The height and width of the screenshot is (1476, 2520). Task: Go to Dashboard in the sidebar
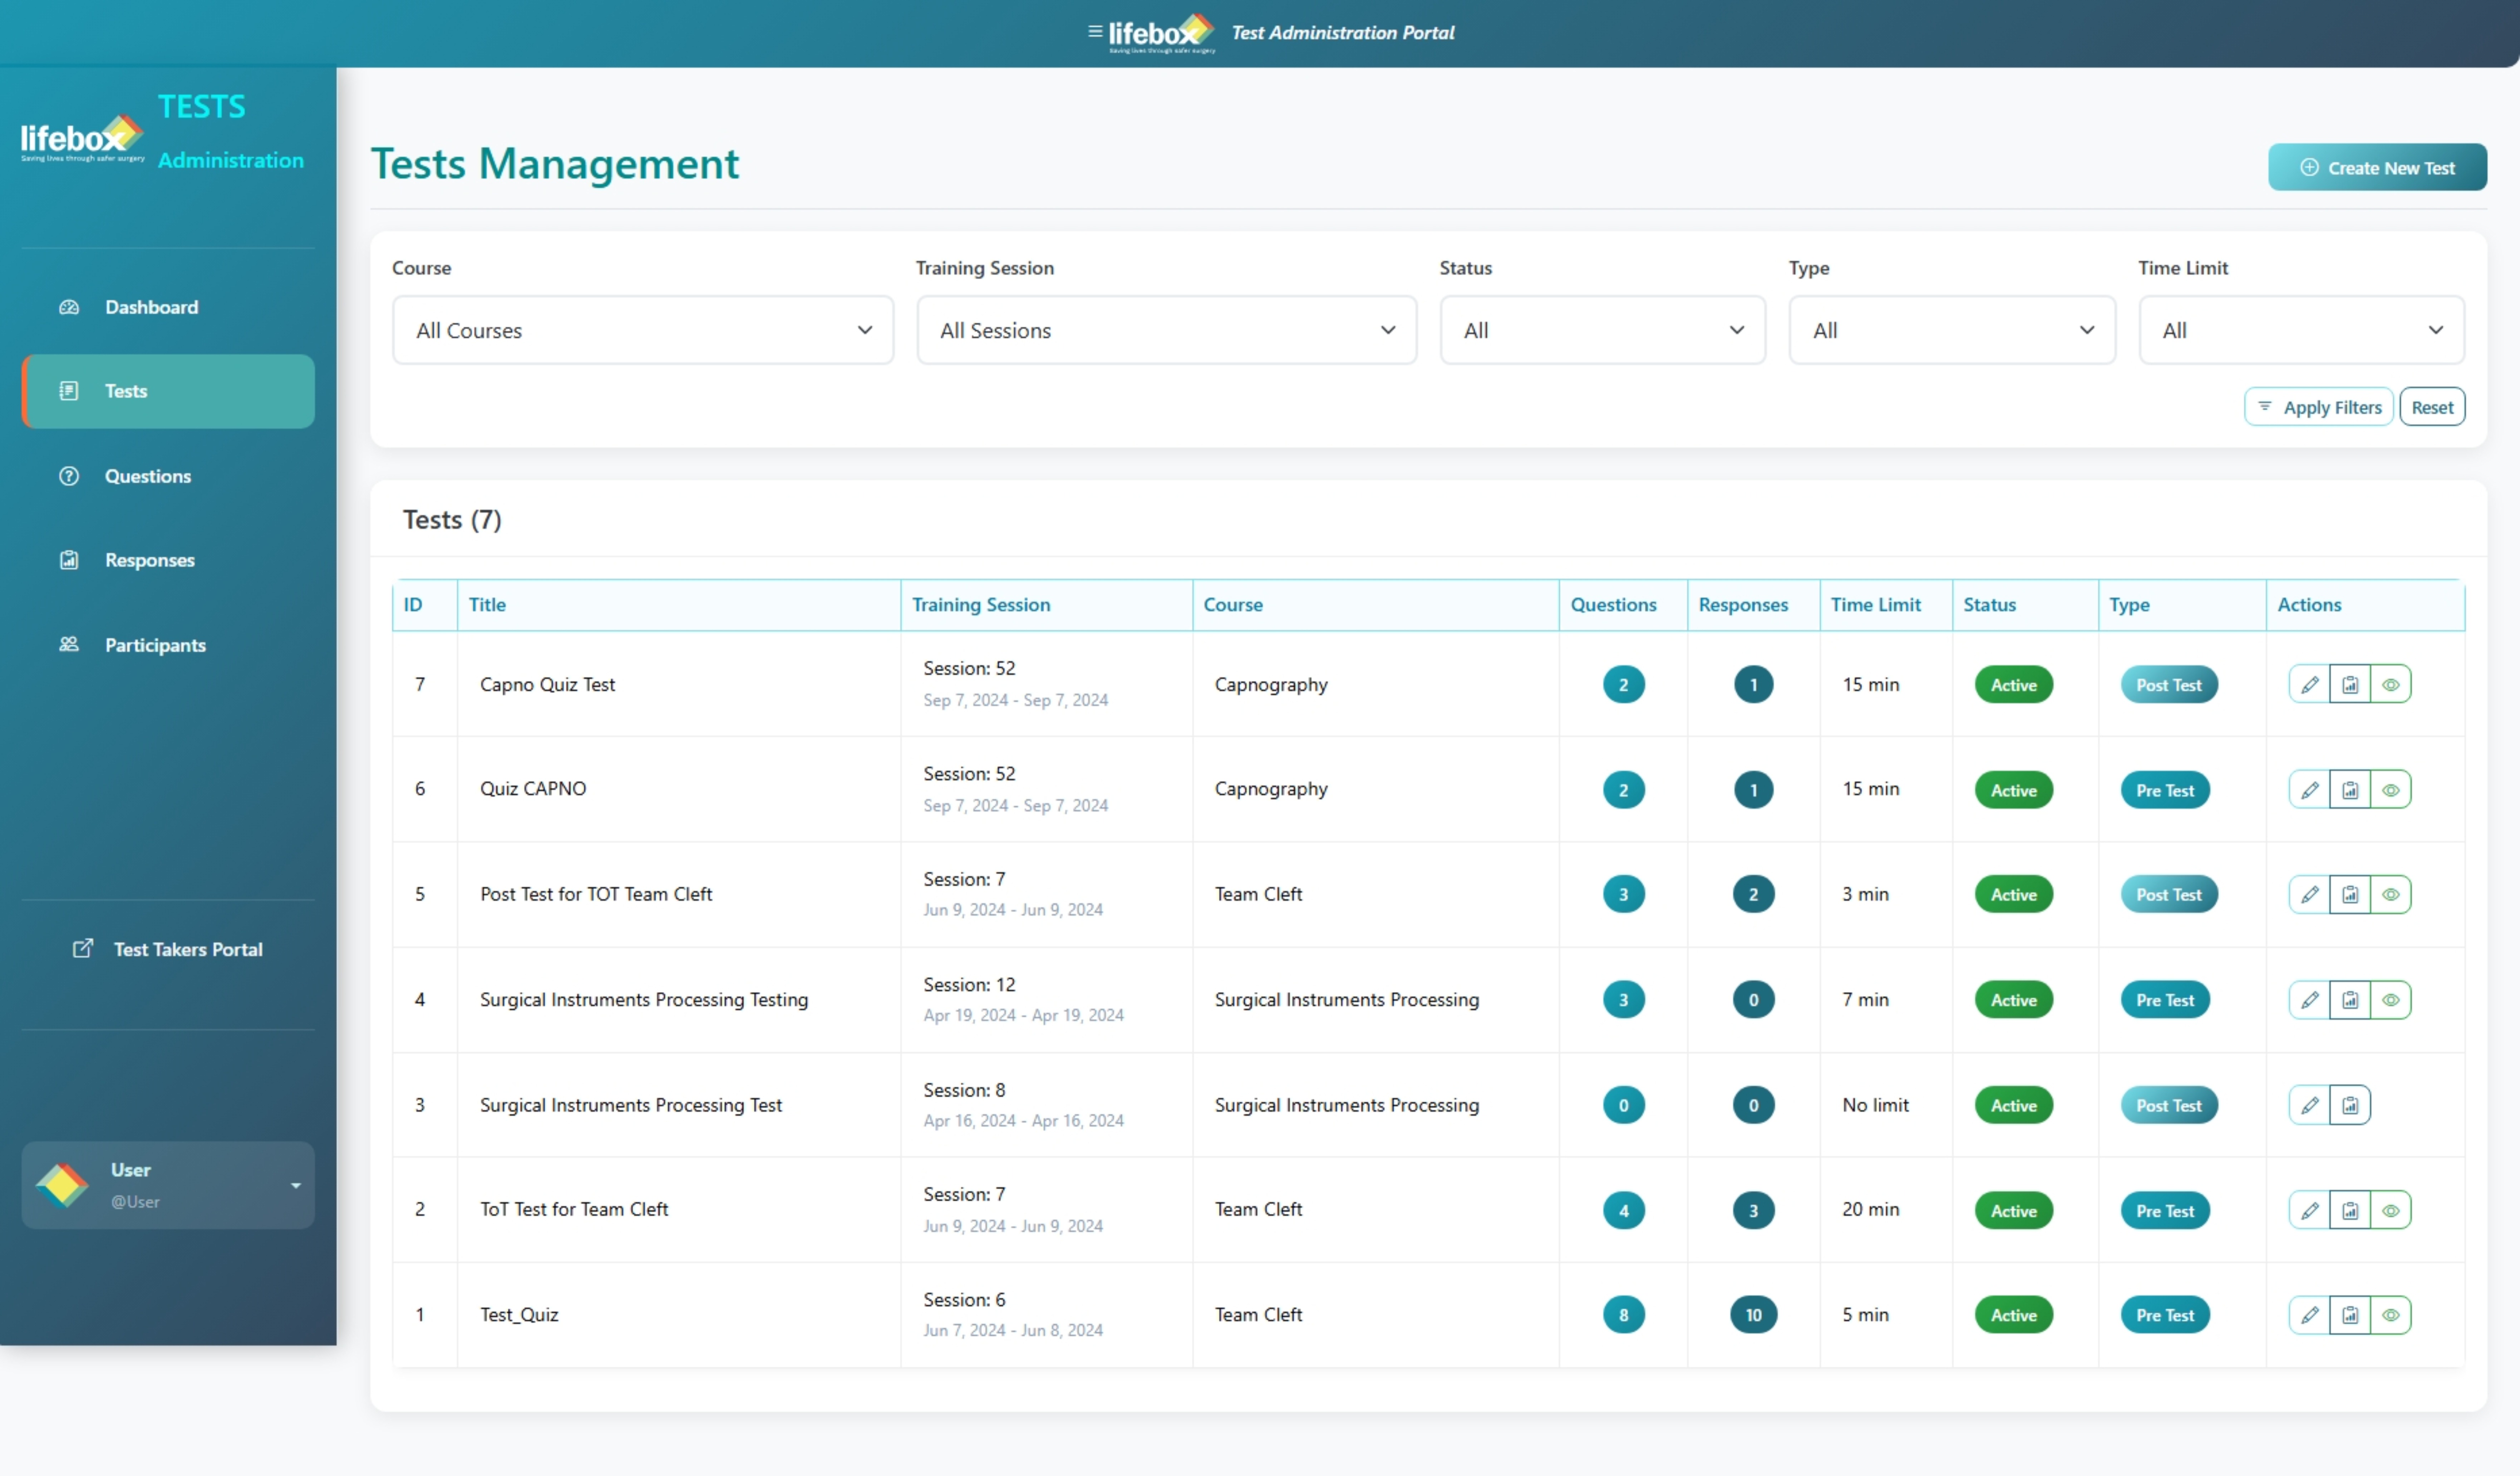click(168, 307)
